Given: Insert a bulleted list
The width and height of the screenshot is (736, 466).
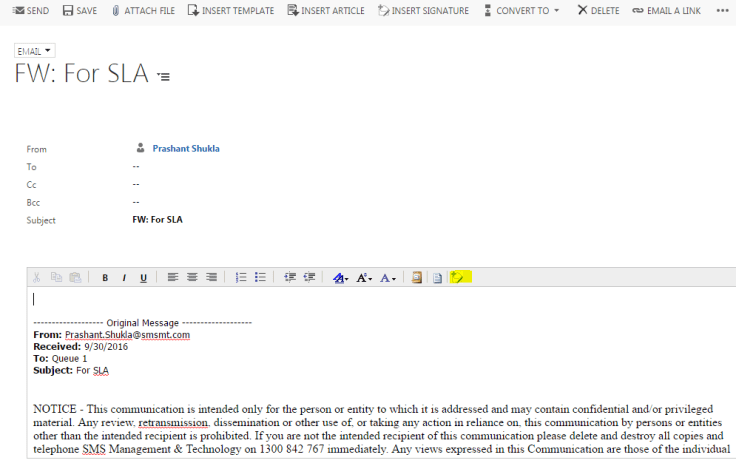Looking at the screenshot, I should click(x=260, y=278).
